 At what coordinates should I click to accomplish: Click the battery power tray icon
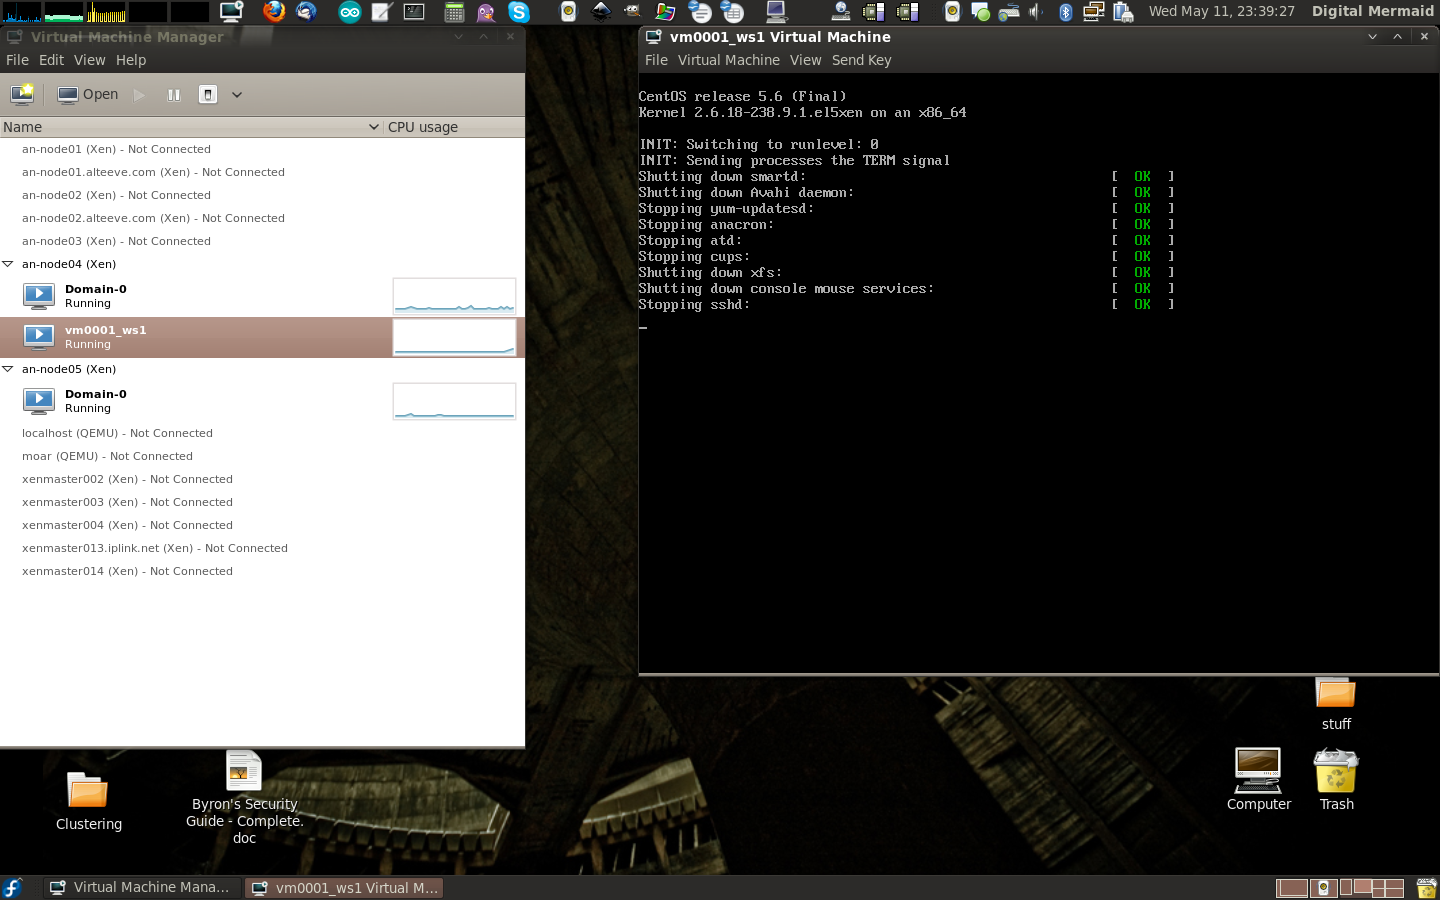1123,12
